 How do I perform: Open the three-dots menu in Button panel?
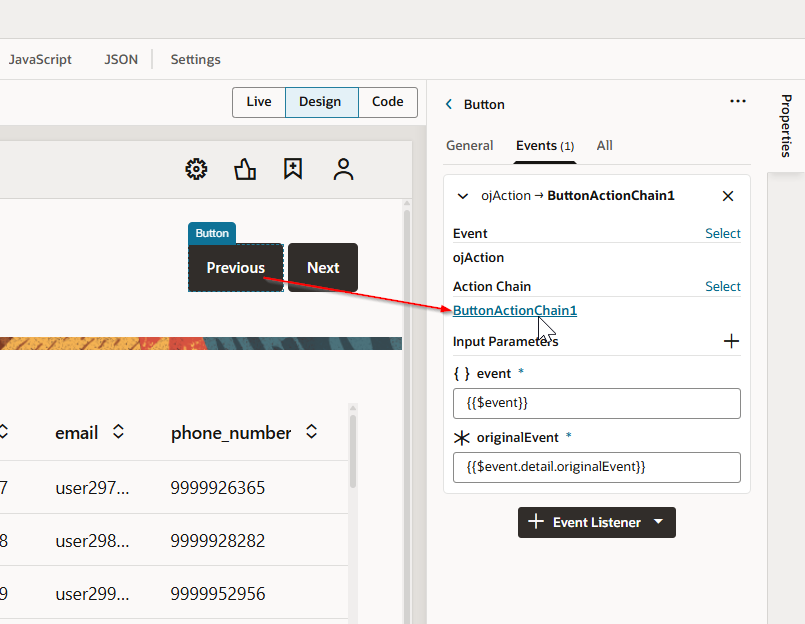point(738,101)
